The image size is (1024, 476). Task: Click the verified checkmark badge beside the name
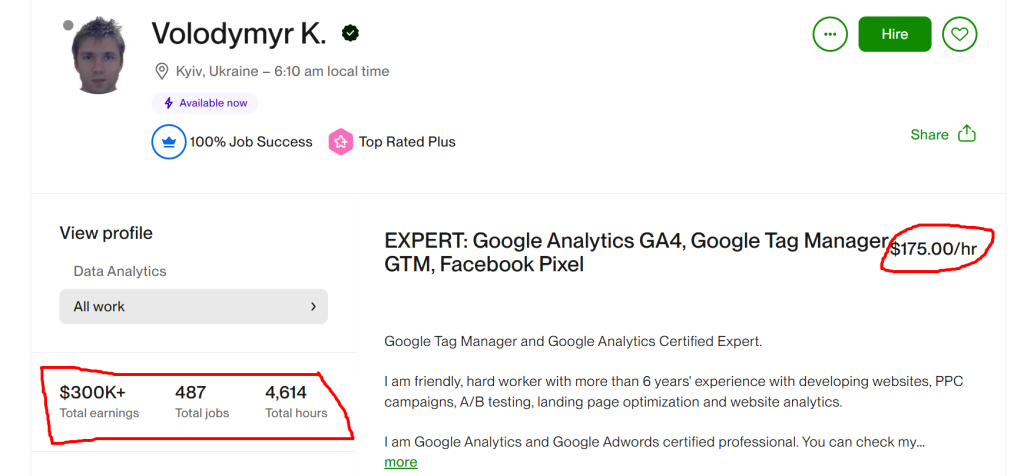[351, 34]
